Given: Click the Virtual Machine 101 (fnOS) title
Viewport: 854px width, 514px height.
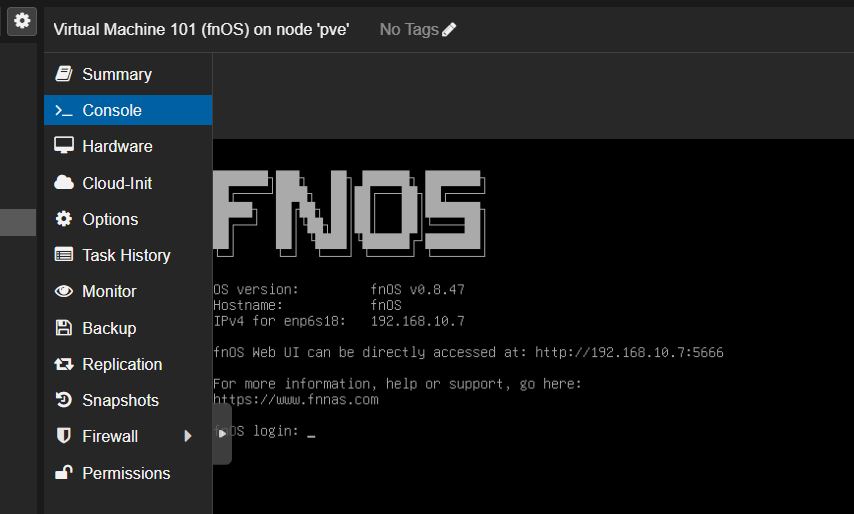Looking at the screenshot, I should click(201, 29).
